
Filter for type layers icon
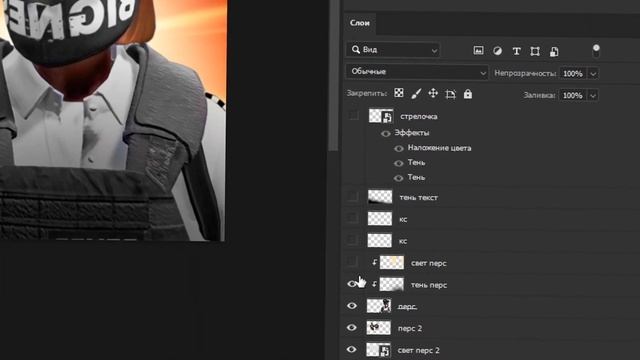coord(516,51)
